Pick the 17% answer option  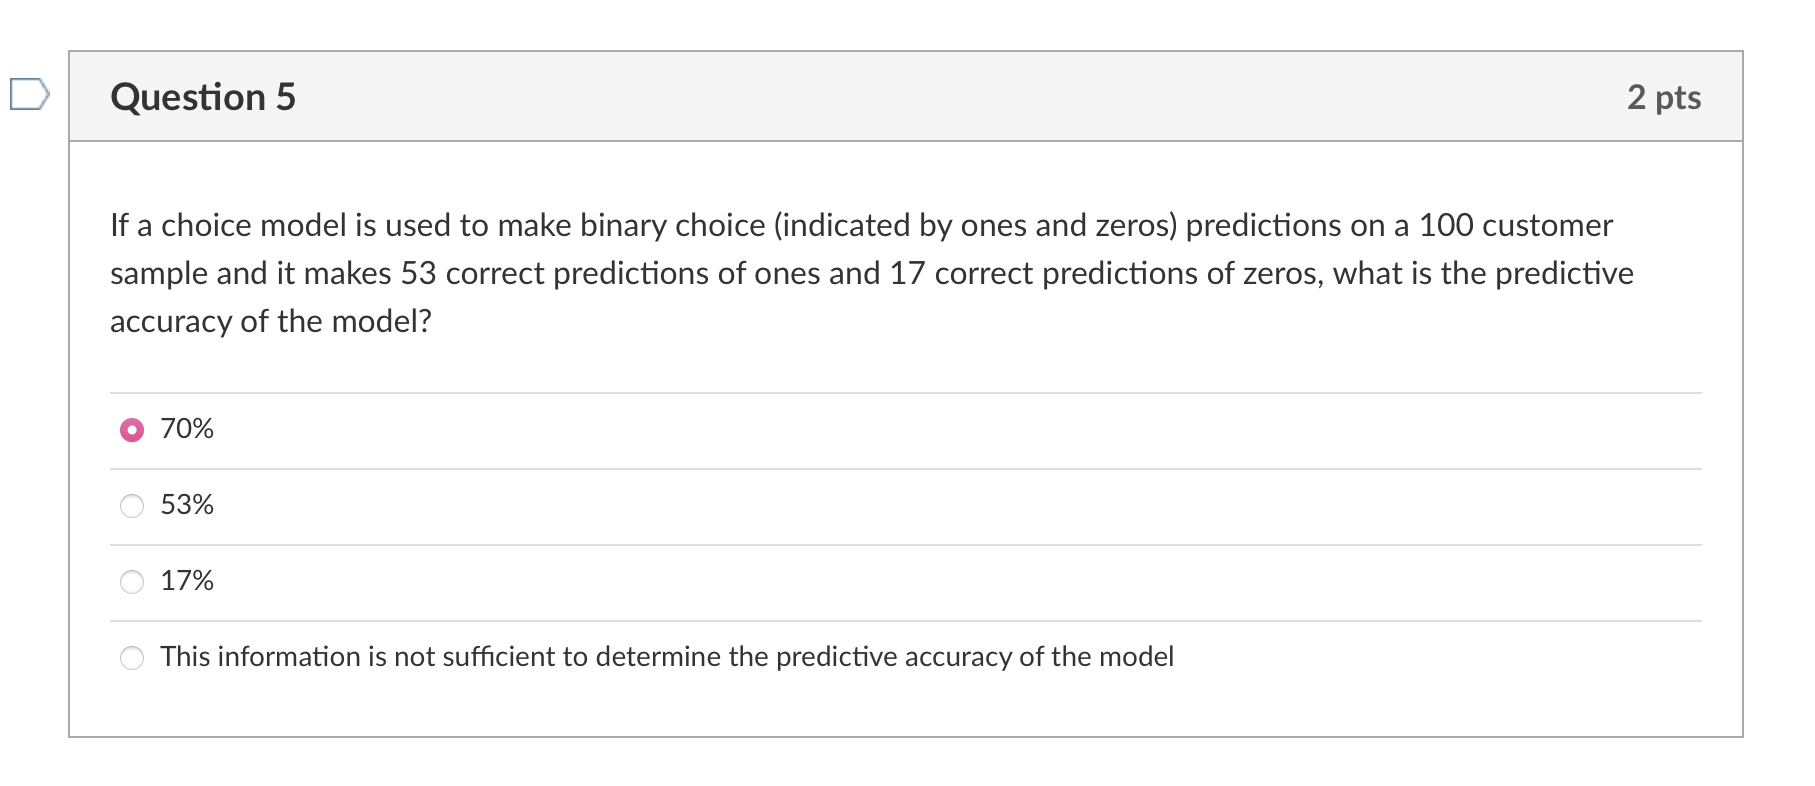click(131, 581)
